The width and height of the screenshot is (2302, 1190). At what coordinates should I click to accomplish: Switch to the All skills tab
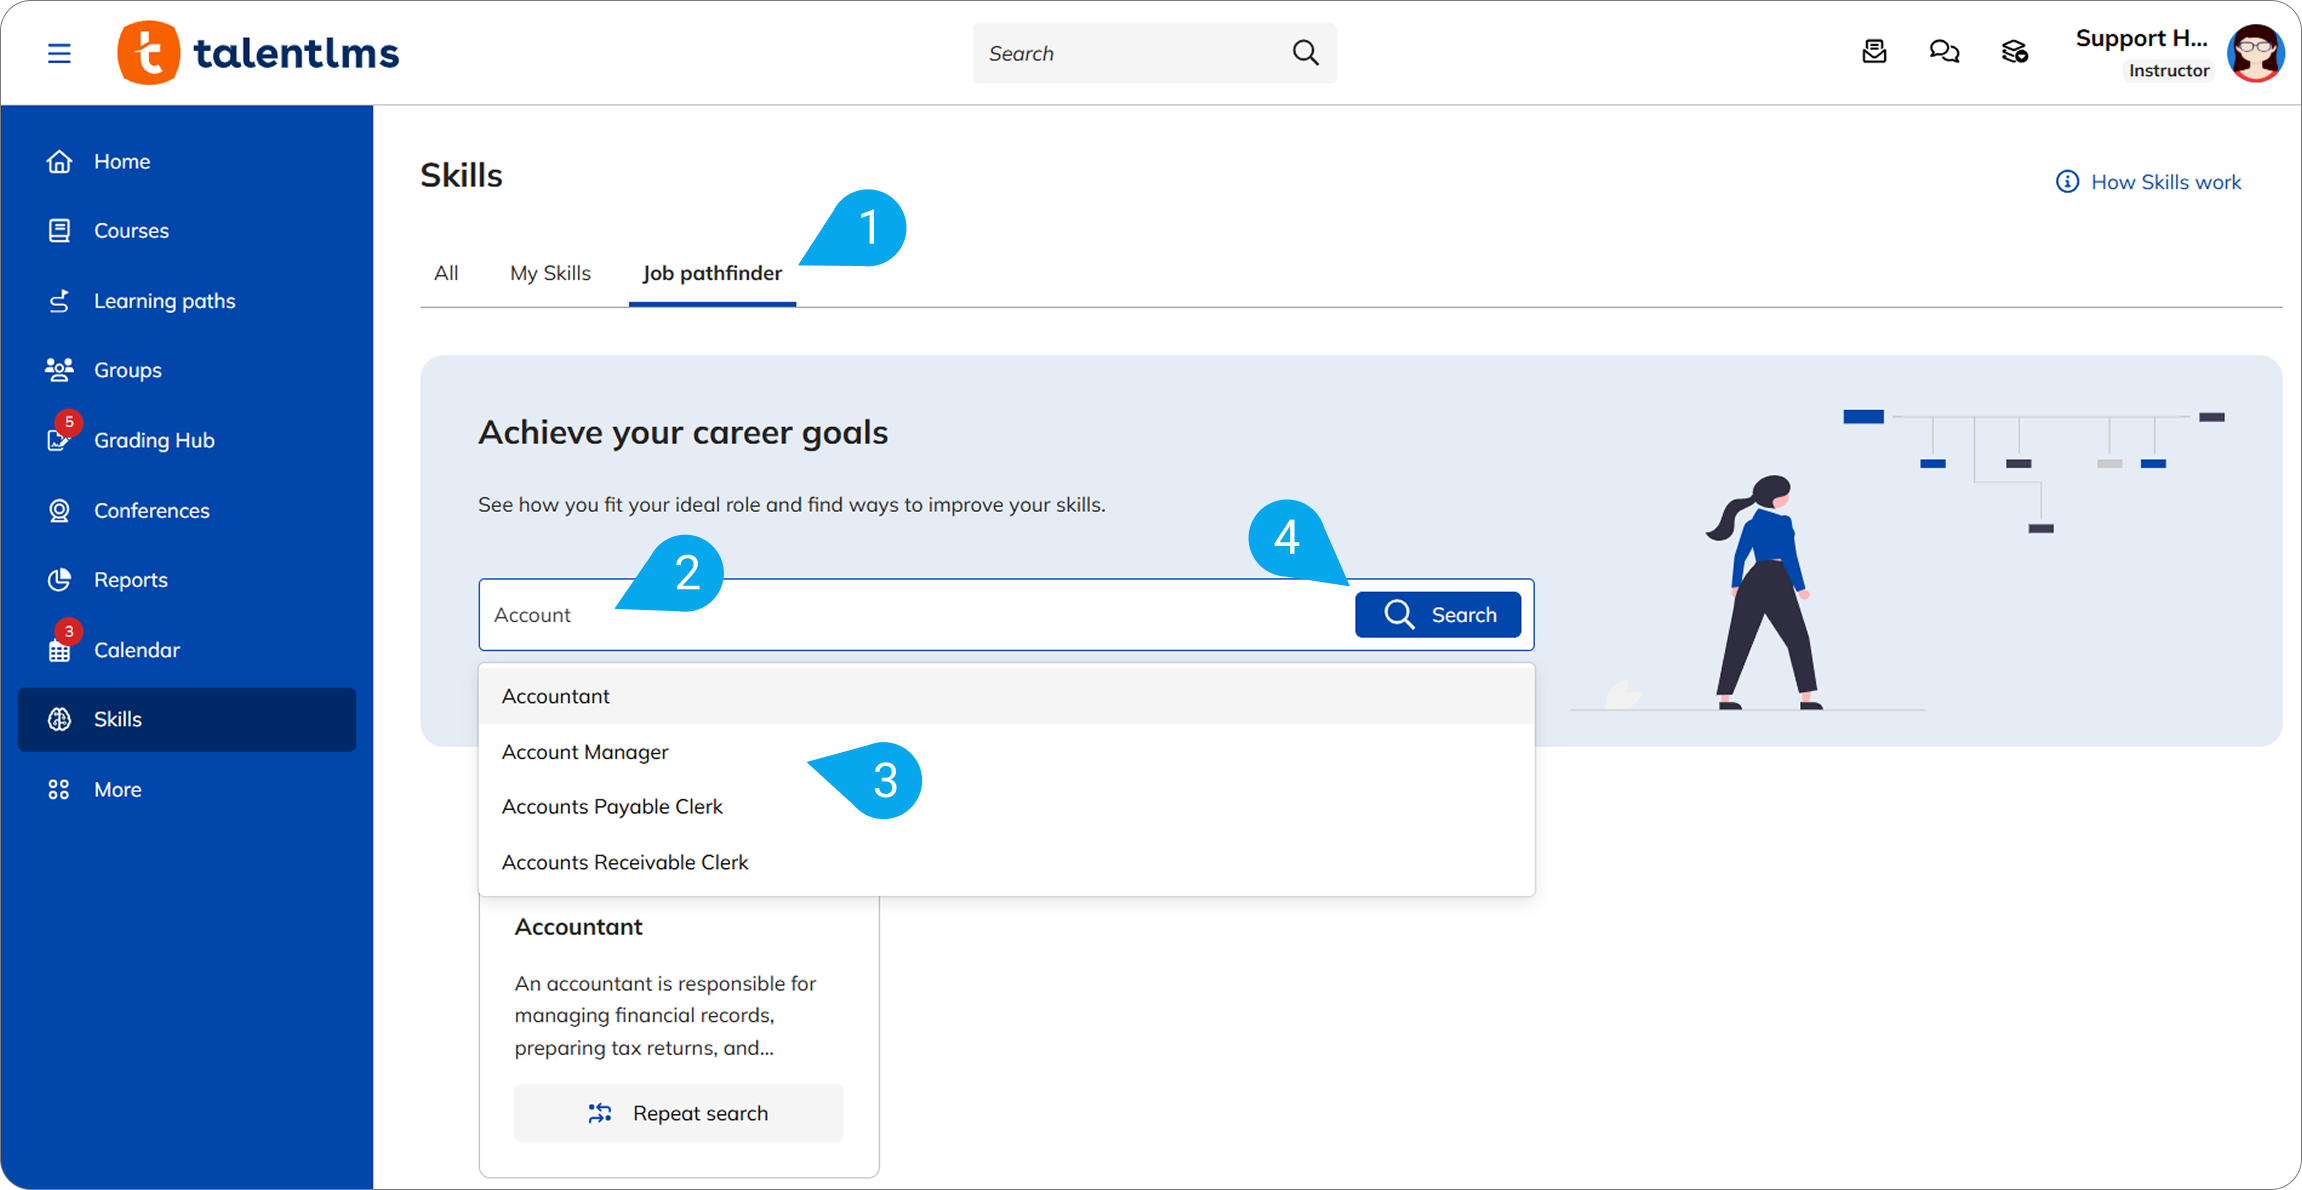446,273
